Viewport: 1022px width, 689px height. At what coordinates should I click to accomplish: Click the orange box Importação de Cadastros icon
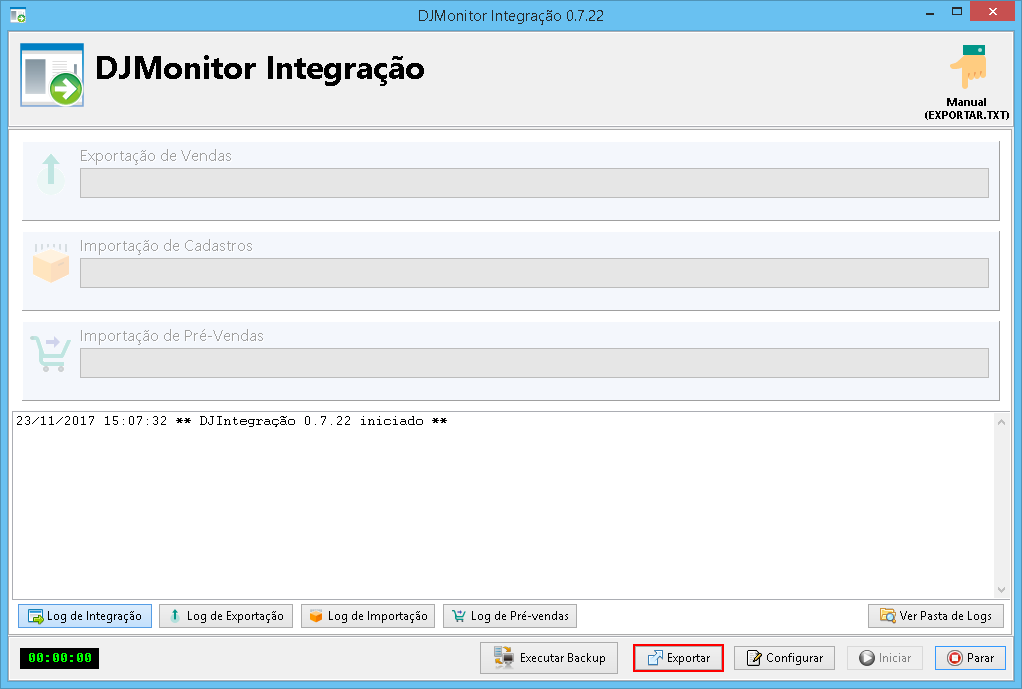pyautogui.click(x=51, y=263)
